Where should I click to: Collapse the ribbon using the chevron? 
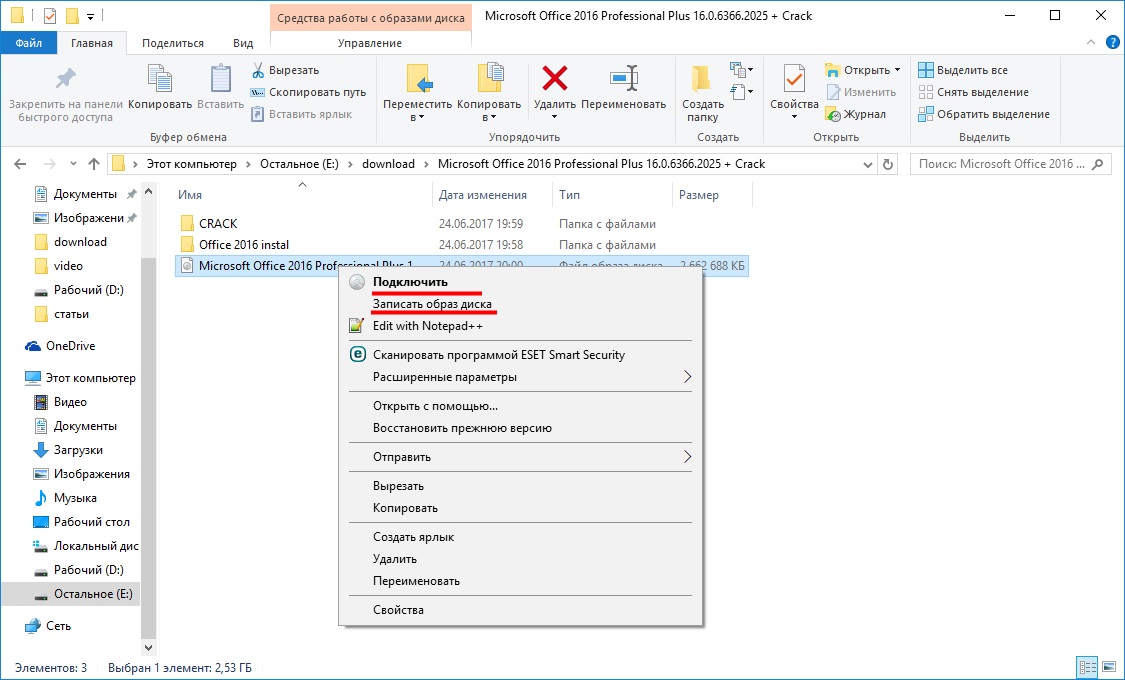[1088, 43]
